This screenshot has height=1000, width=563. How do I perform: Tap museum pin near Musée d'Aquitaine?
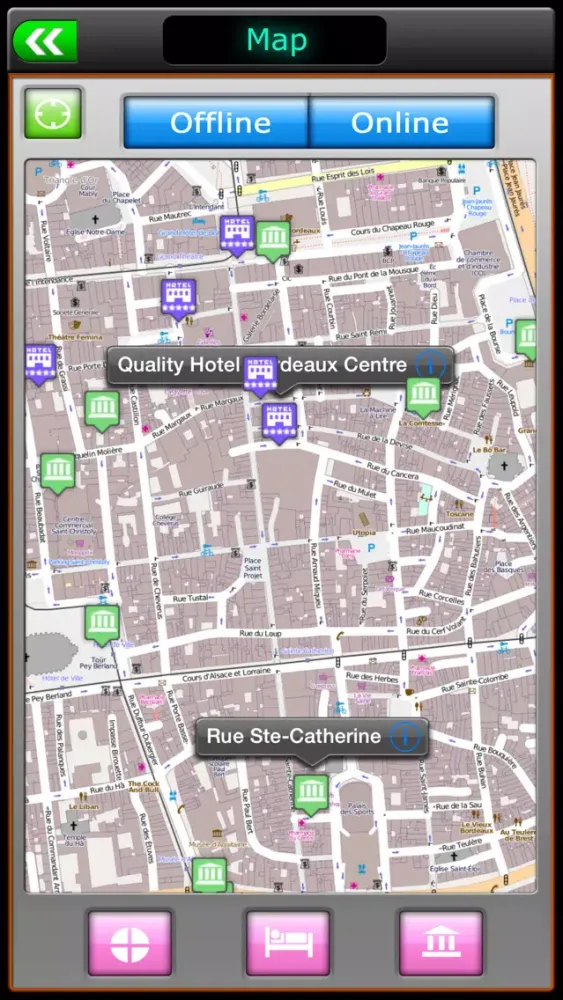(x=210, y=875)
